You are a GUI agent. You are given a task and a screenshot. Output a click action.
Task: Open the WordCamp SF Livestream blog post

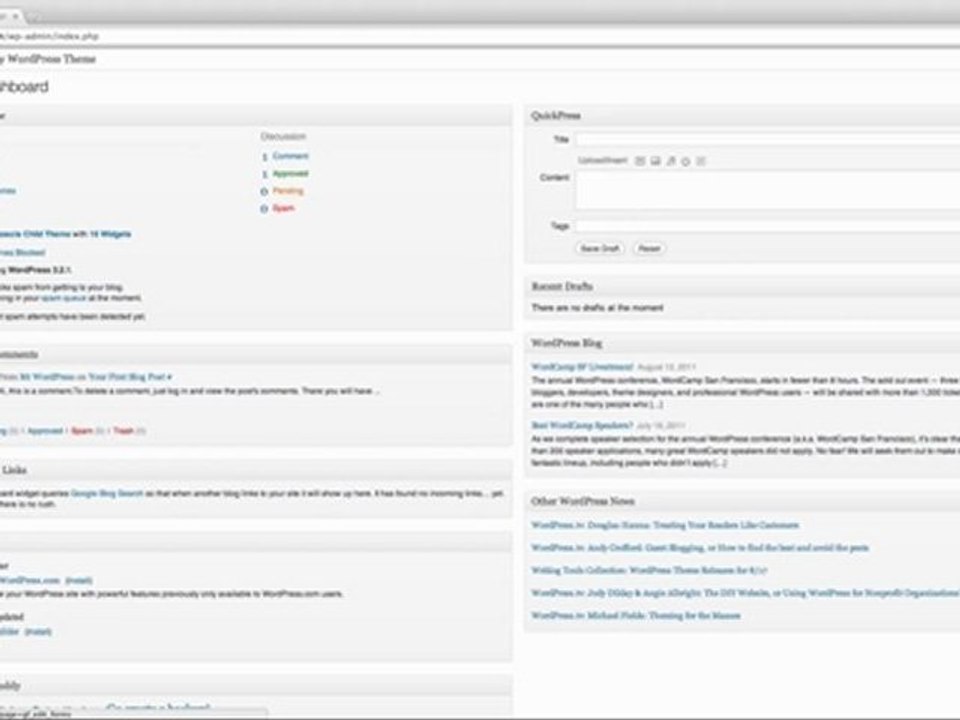(x=582, y=367)
